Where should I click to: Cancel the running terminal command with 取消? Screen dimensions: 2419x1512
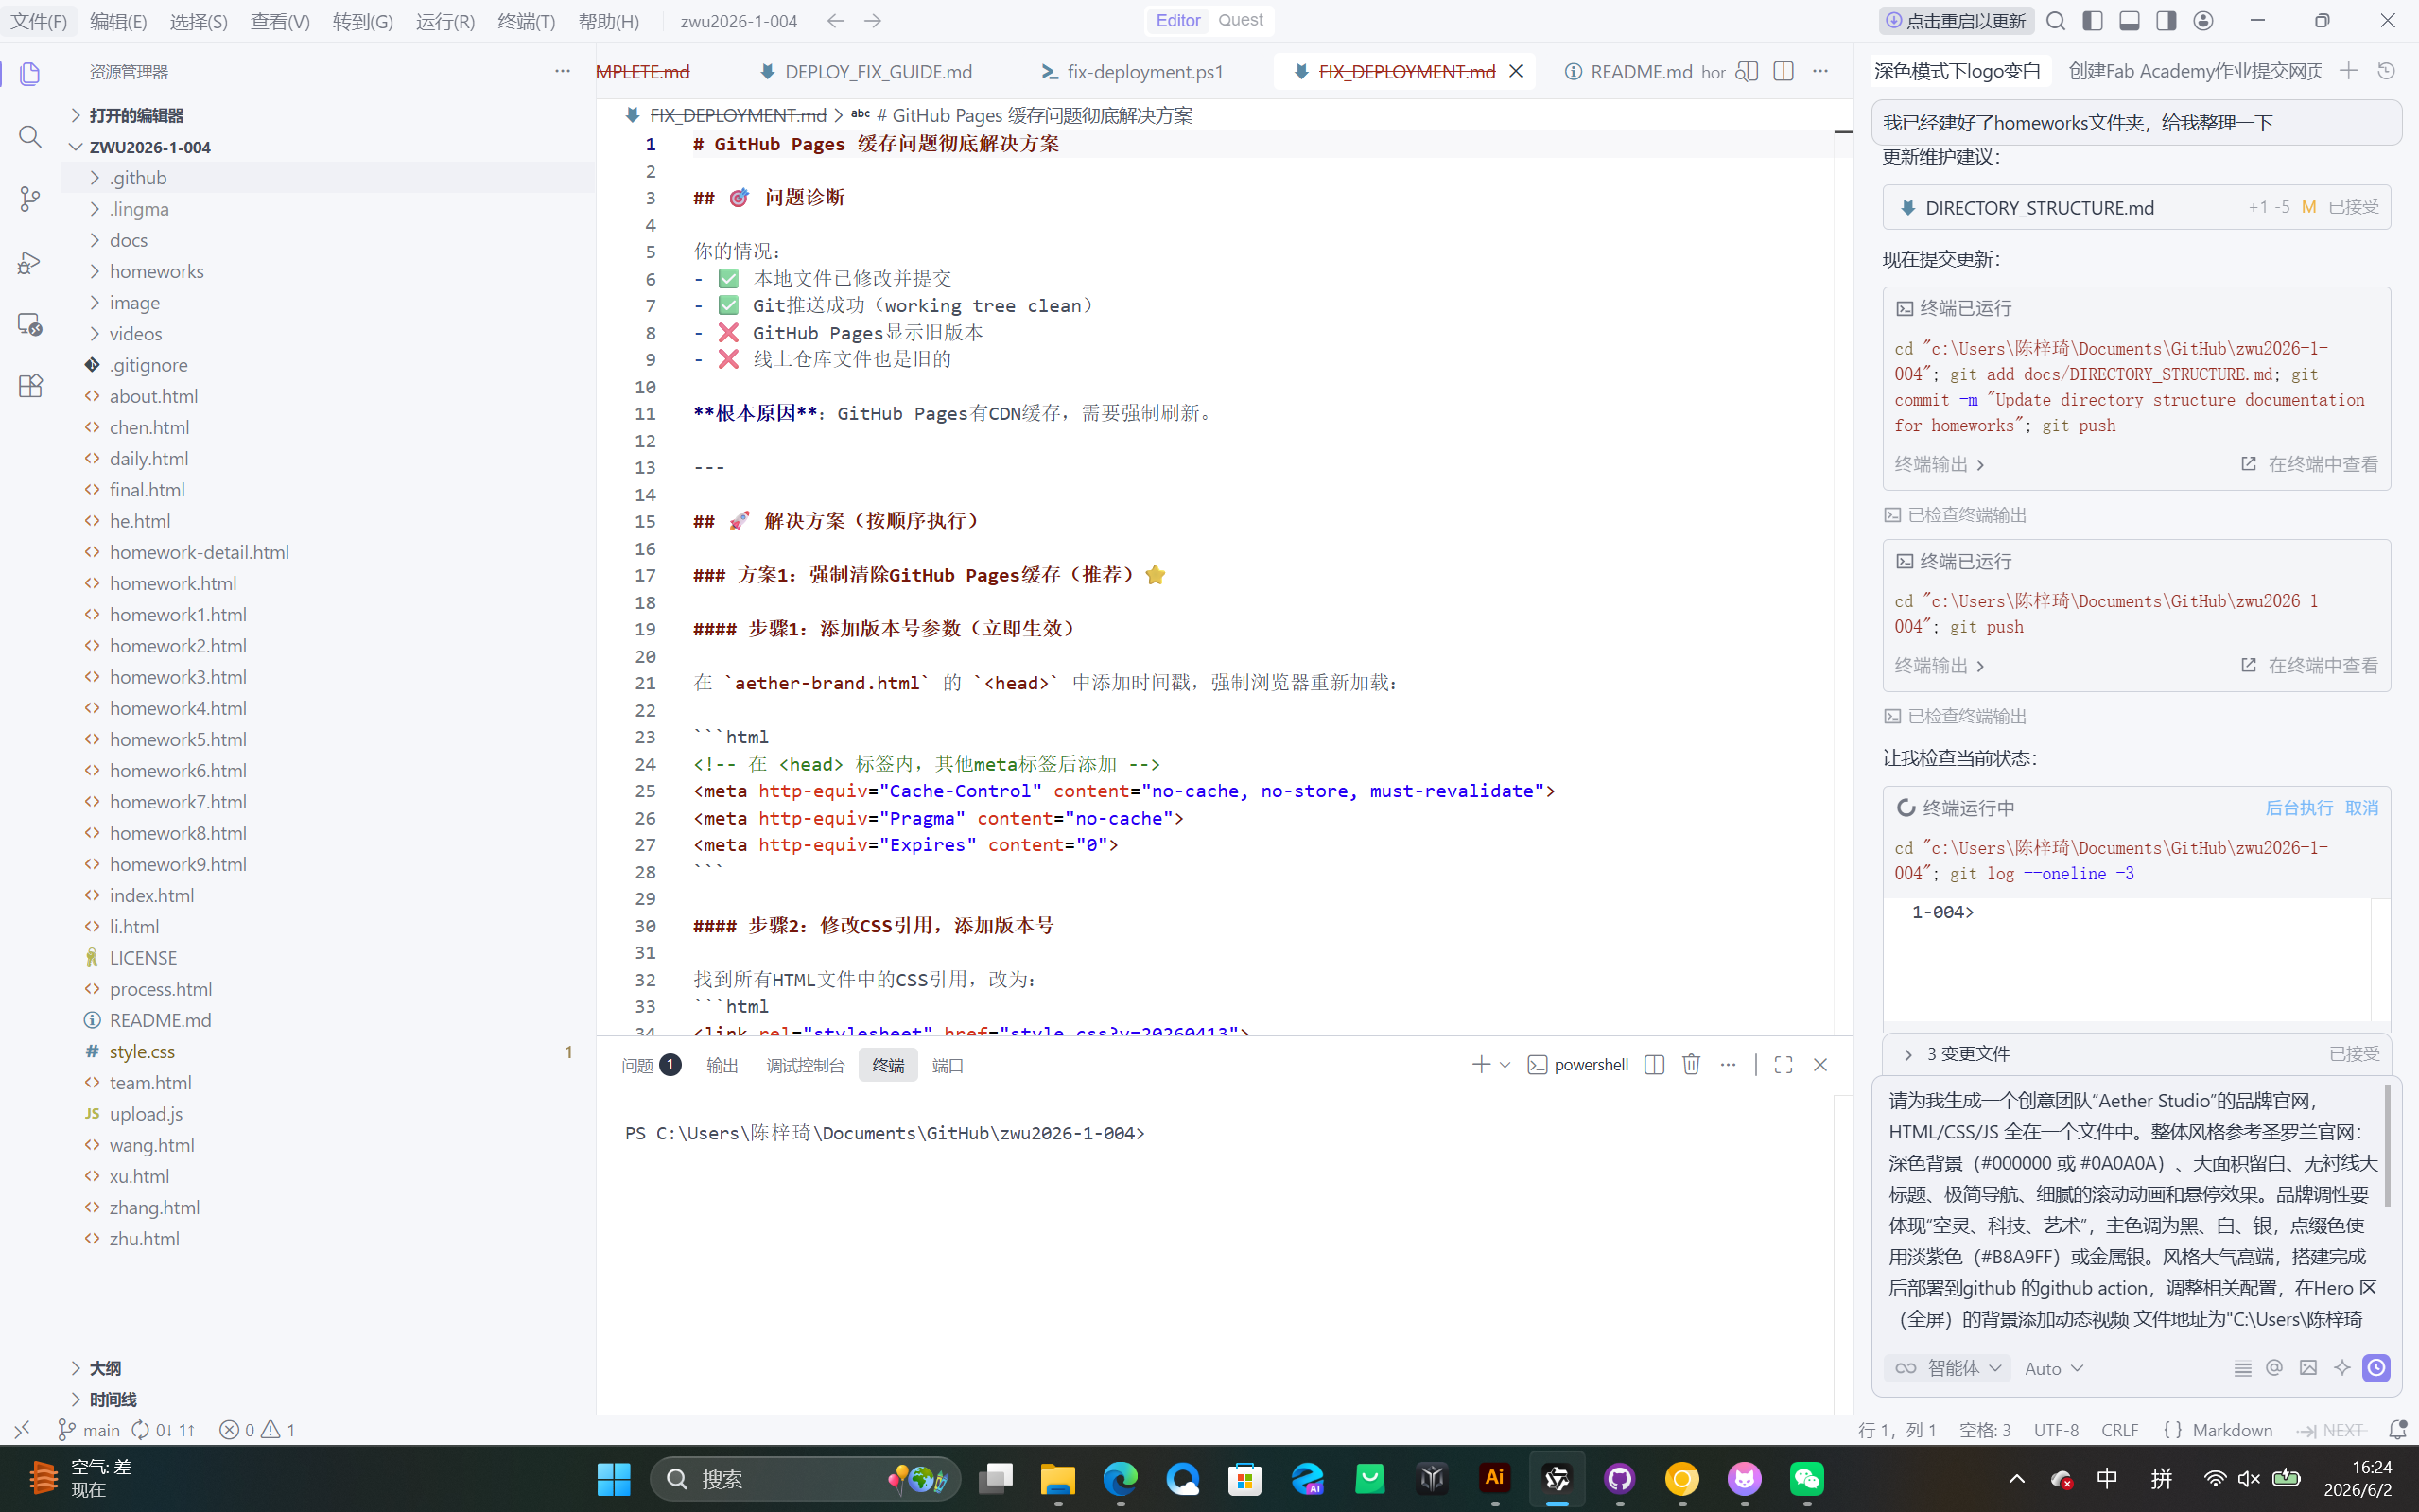click(2362, 808)
